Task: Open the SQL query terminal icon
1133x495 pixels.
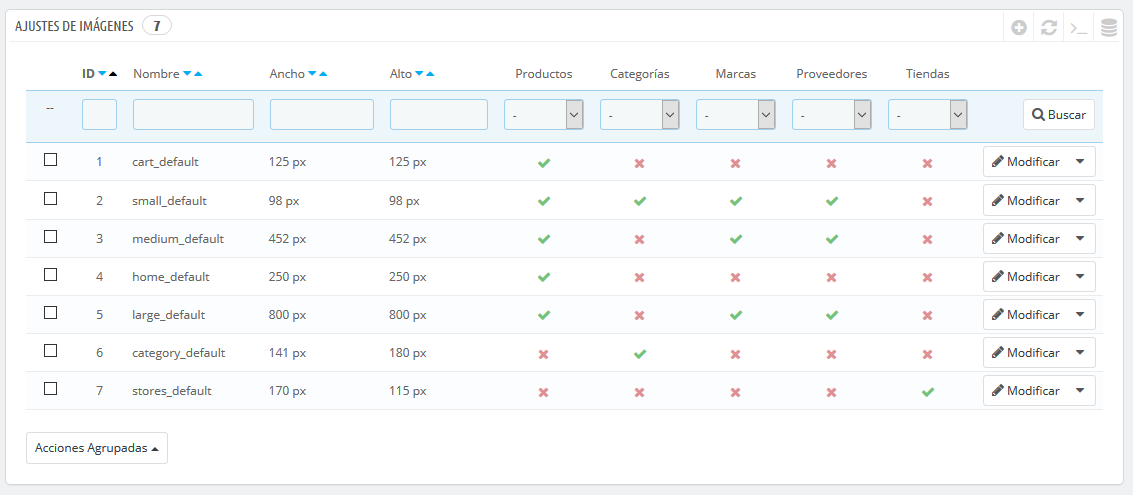Action: click(1079, 28)
